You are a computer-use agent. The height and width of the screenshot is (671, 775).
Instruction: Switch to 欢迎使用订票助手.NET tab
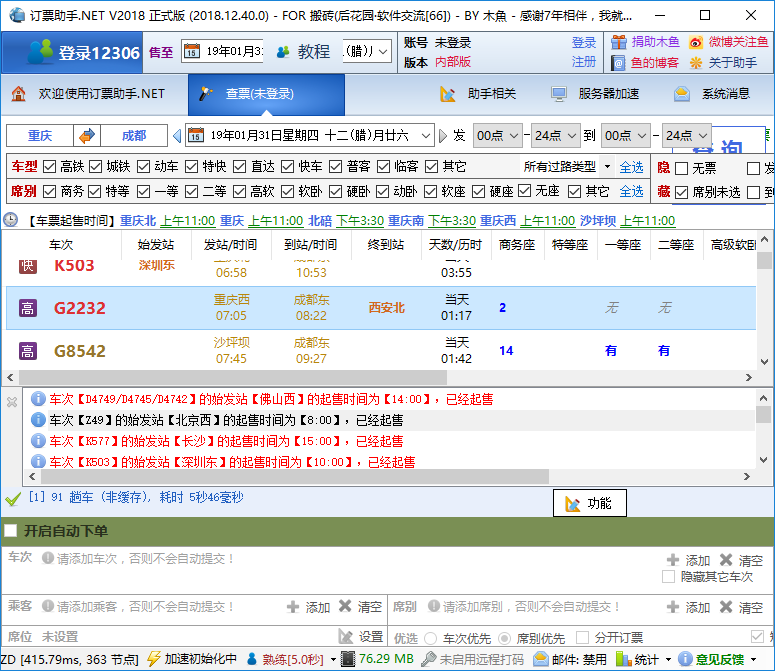tap(94, 94)
